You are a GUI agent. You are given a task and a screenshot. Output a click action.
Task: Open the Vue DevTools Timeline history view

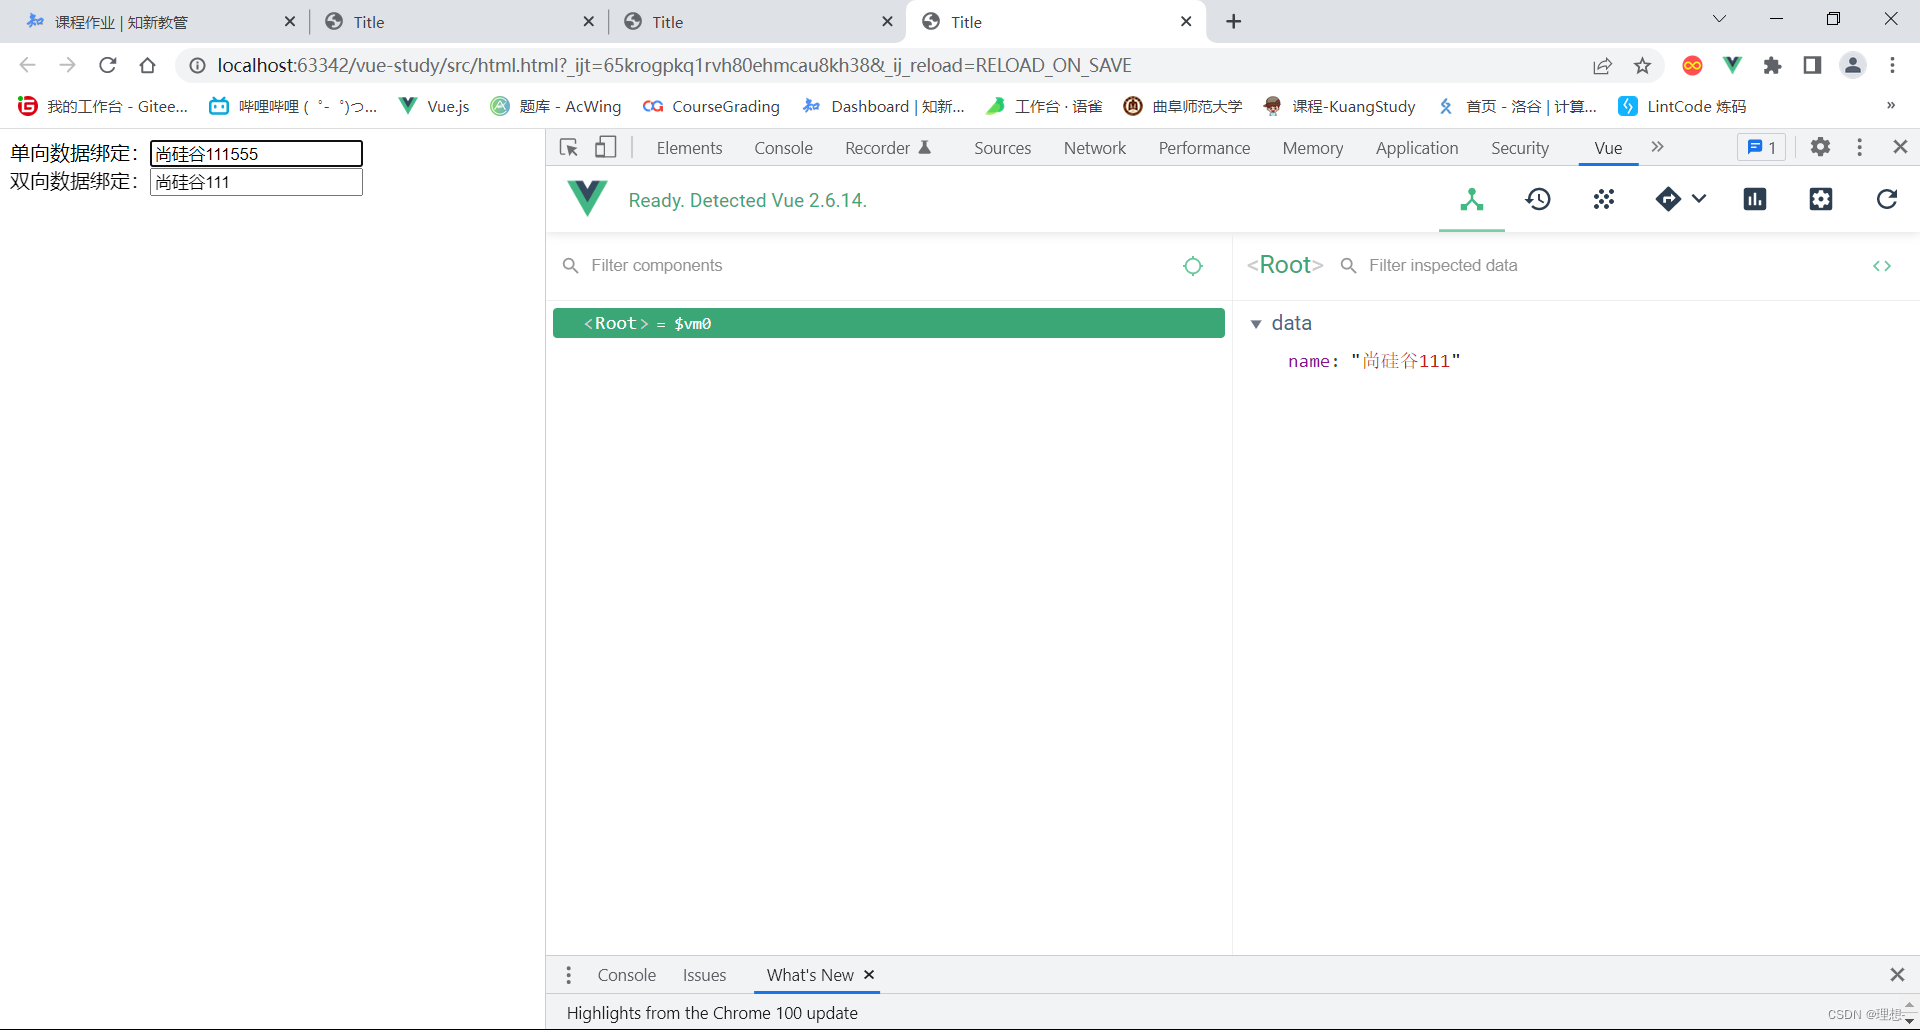click(1538, 200)
